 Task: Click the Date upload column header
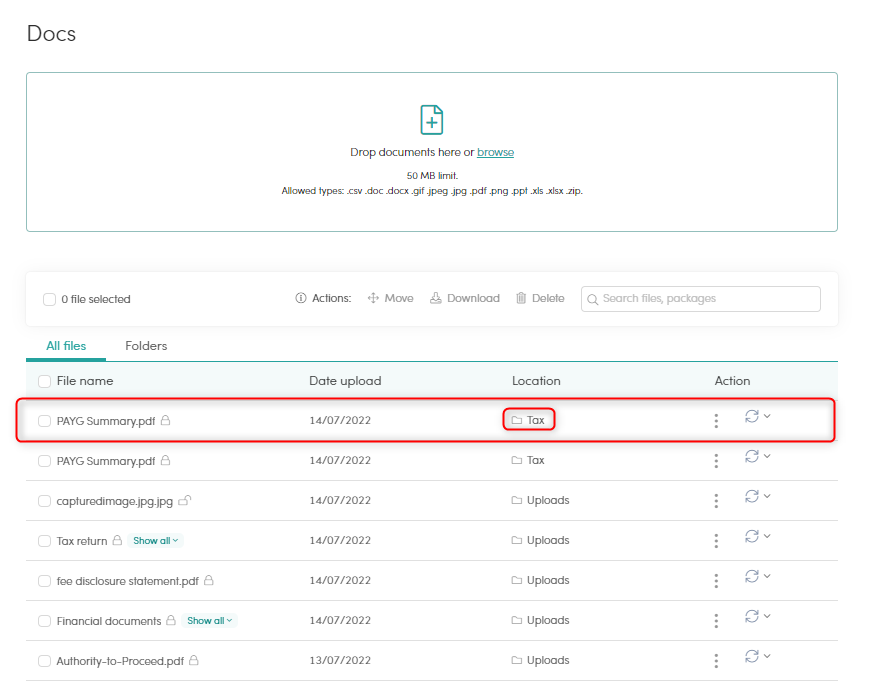coord(345,381)
